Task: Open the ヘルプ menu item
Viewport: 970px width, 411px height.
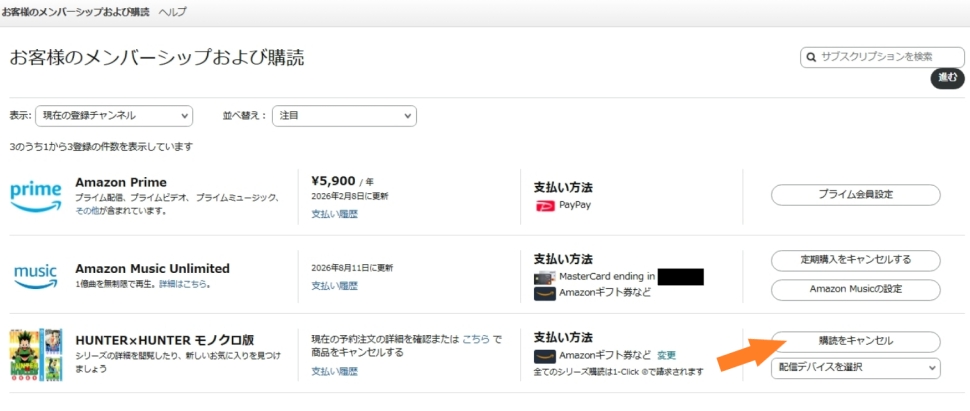Action: [x=172, y=12]
